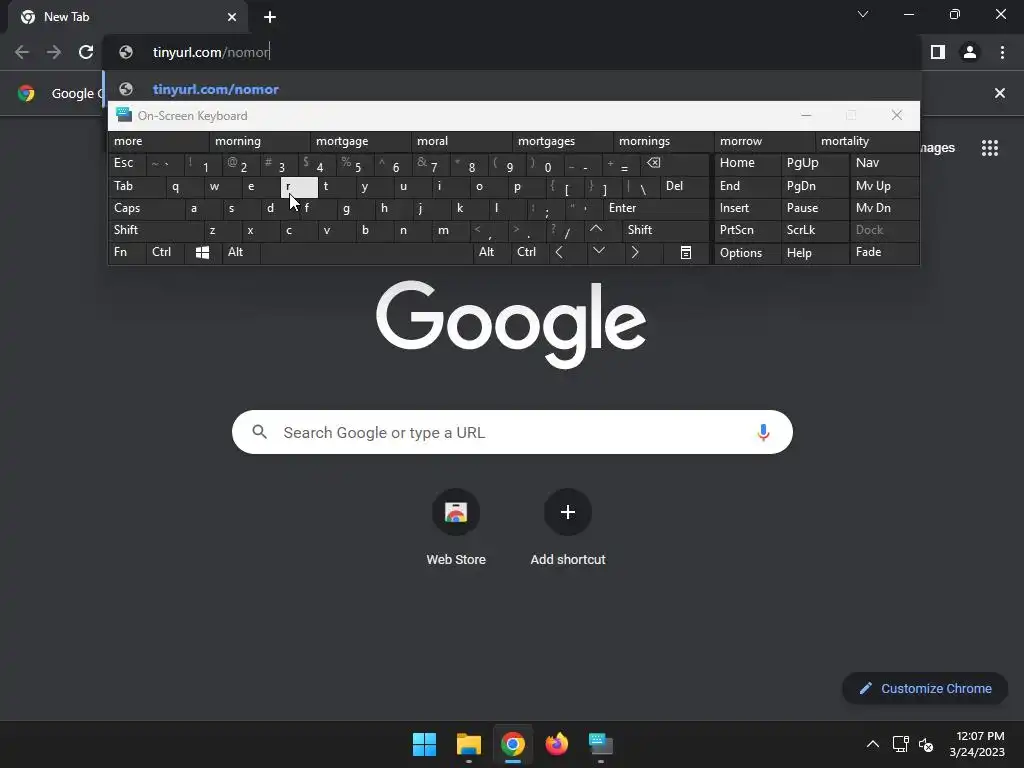This screenshot has height=768, width=1024.
Task: Tap the left arrow key on keyboard
Action: [x=559, y=252]
